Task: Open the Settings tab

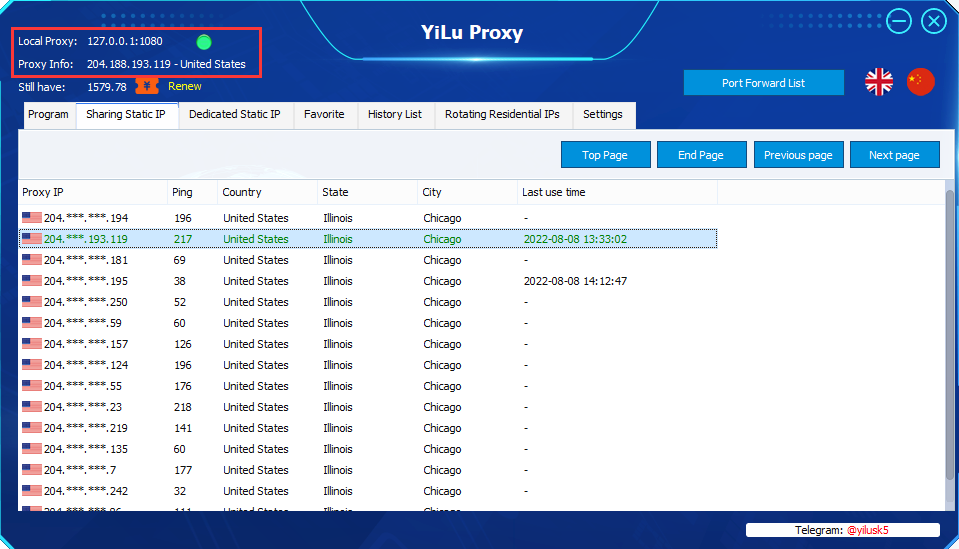Action: 602,115
